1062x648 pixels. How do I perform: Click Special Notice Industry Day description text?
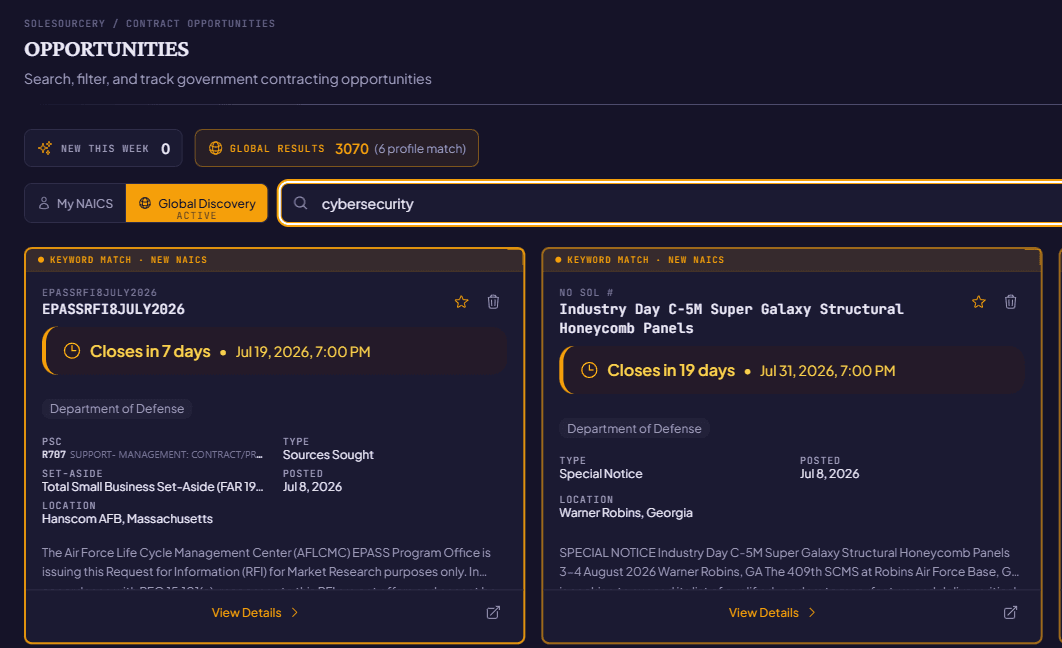(789, 563)
